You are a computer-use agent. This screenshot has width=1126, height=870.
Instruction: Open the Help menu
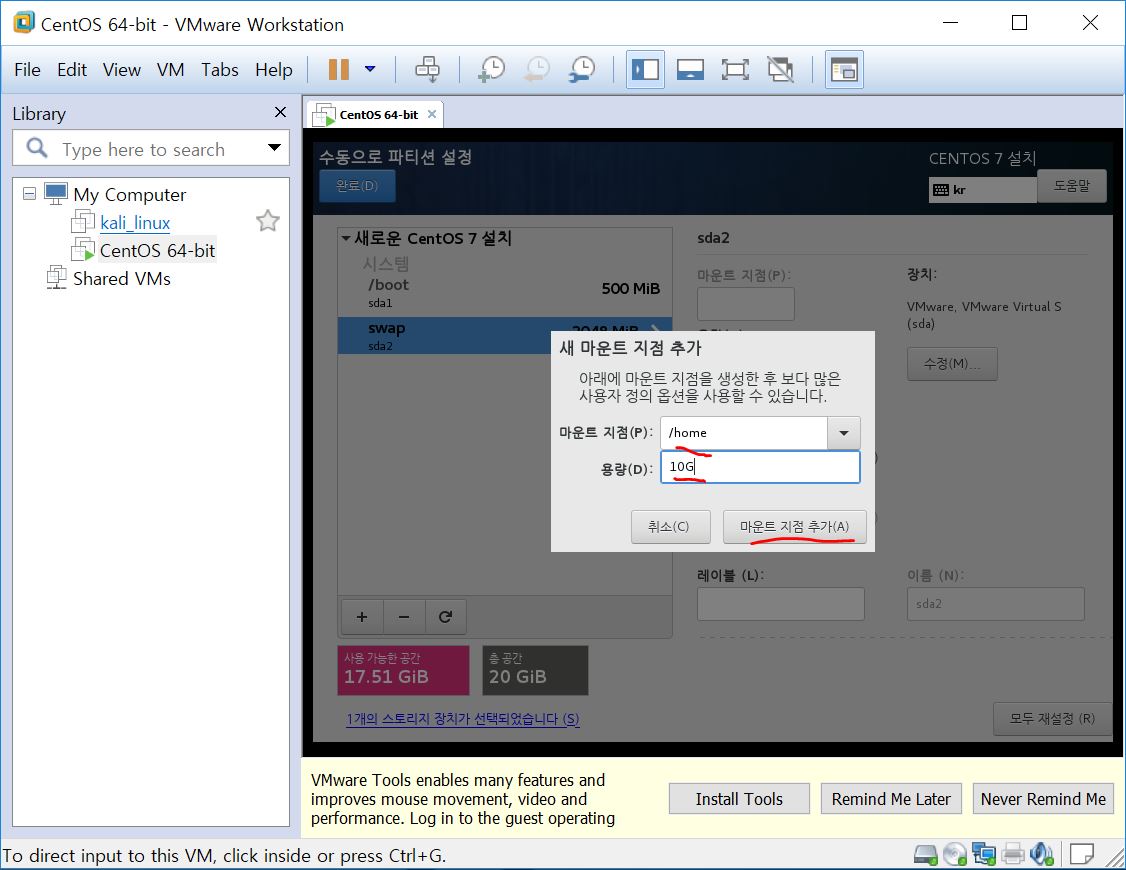pos(274,70)
